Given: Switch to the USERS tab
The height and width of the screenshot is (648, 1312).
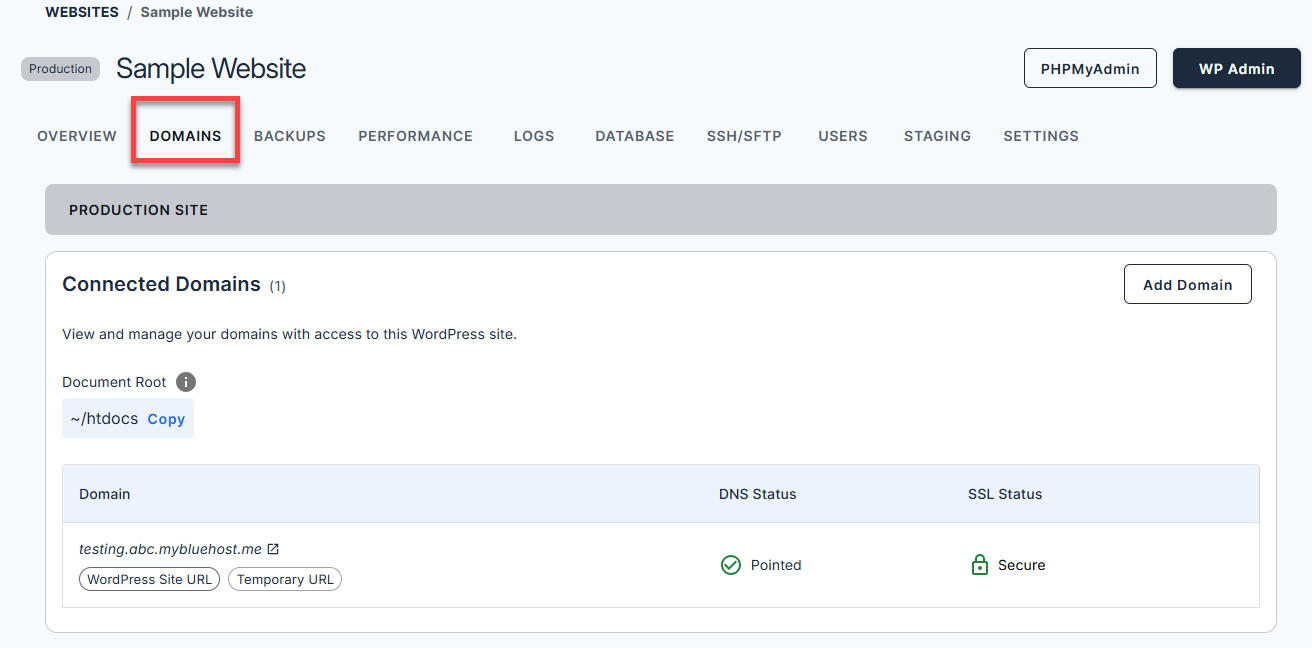Looking at the screenshot, I should tap(842, 135).
